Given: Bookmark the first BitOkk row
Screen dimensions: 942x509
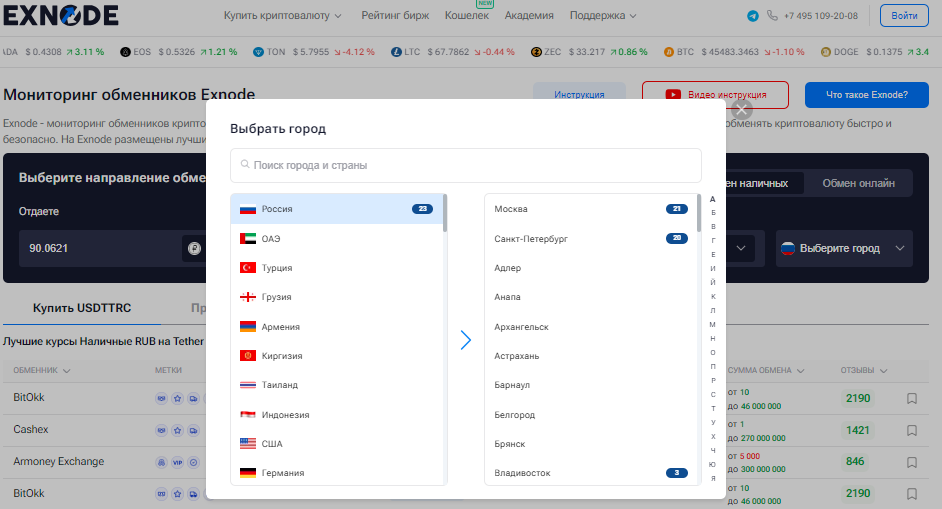Looking at the screenshot, I should [911, 398].
